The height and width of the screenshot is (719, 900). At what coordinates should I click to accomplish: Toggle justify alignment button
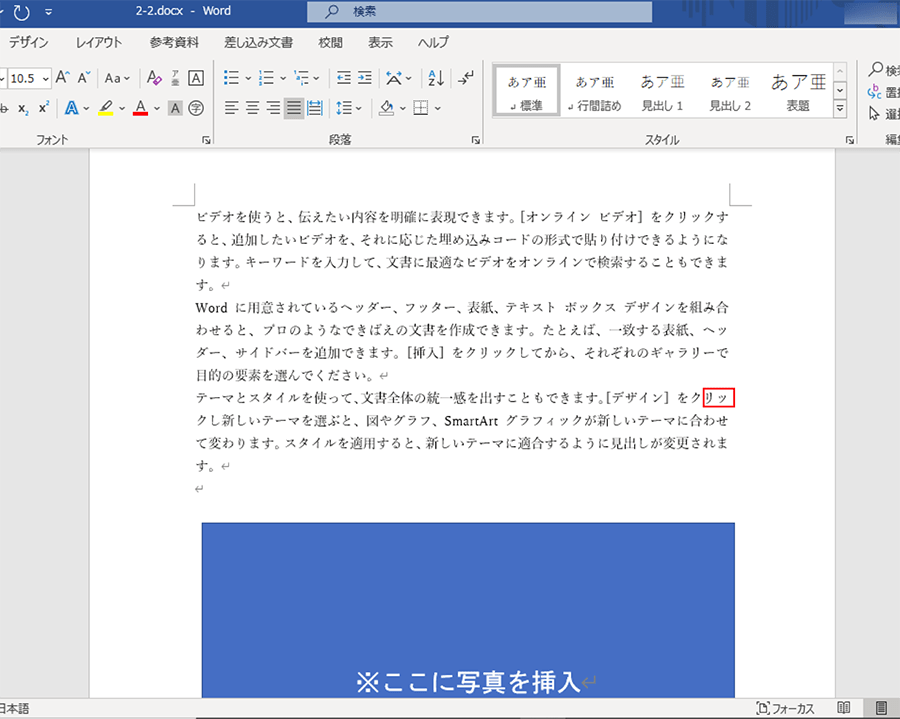(x=294, y=108)
